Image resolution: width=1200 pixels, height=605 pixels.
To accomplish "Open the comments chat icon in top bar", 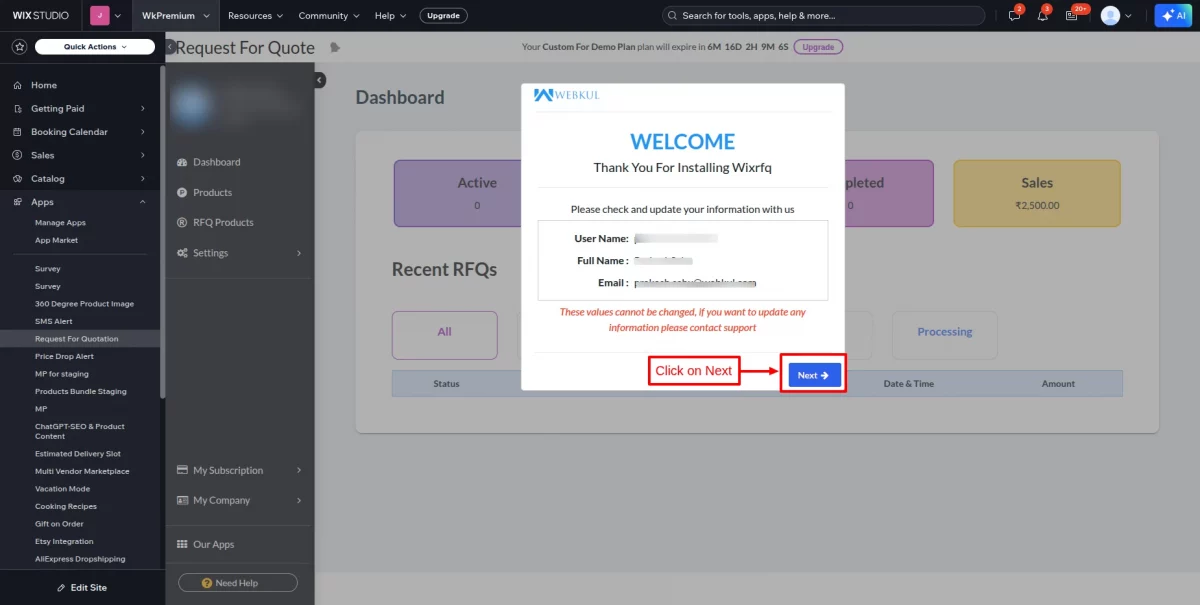I will [x=1014, y=16].
